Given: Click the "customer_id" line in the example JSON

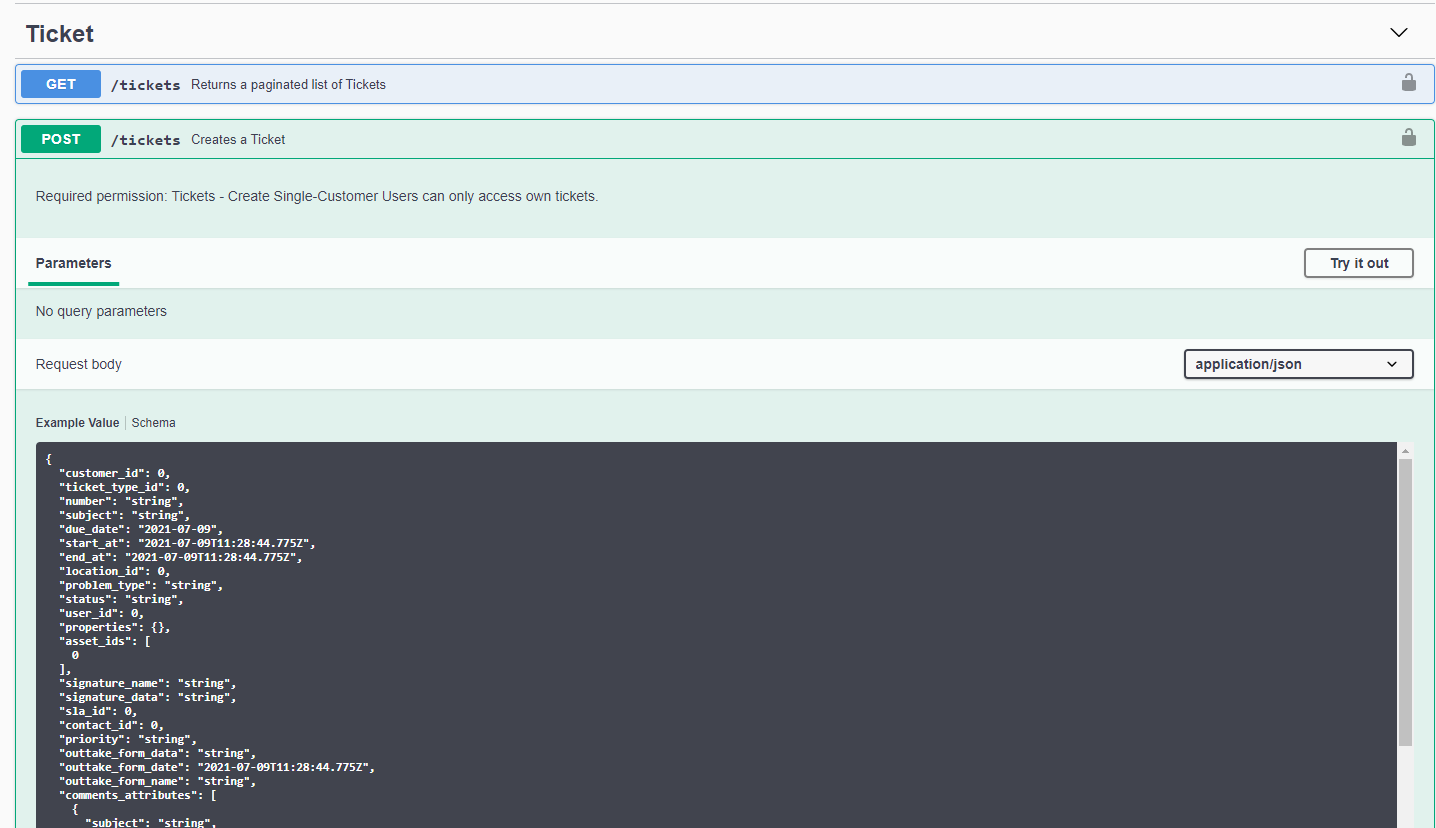Looking at the screenshot, I should (120, 473).
